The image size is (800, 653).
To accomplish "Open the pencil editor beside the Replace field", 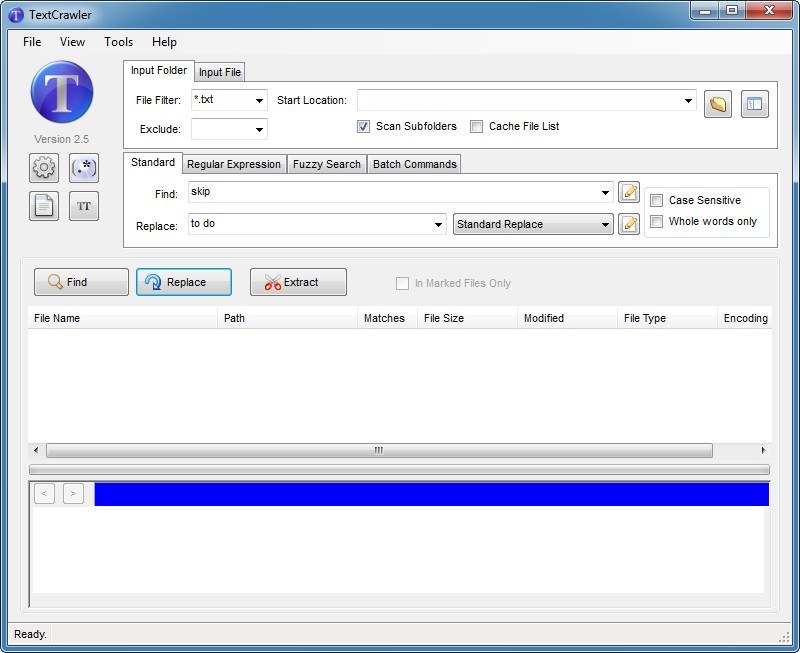I will [x=629, y=223].
